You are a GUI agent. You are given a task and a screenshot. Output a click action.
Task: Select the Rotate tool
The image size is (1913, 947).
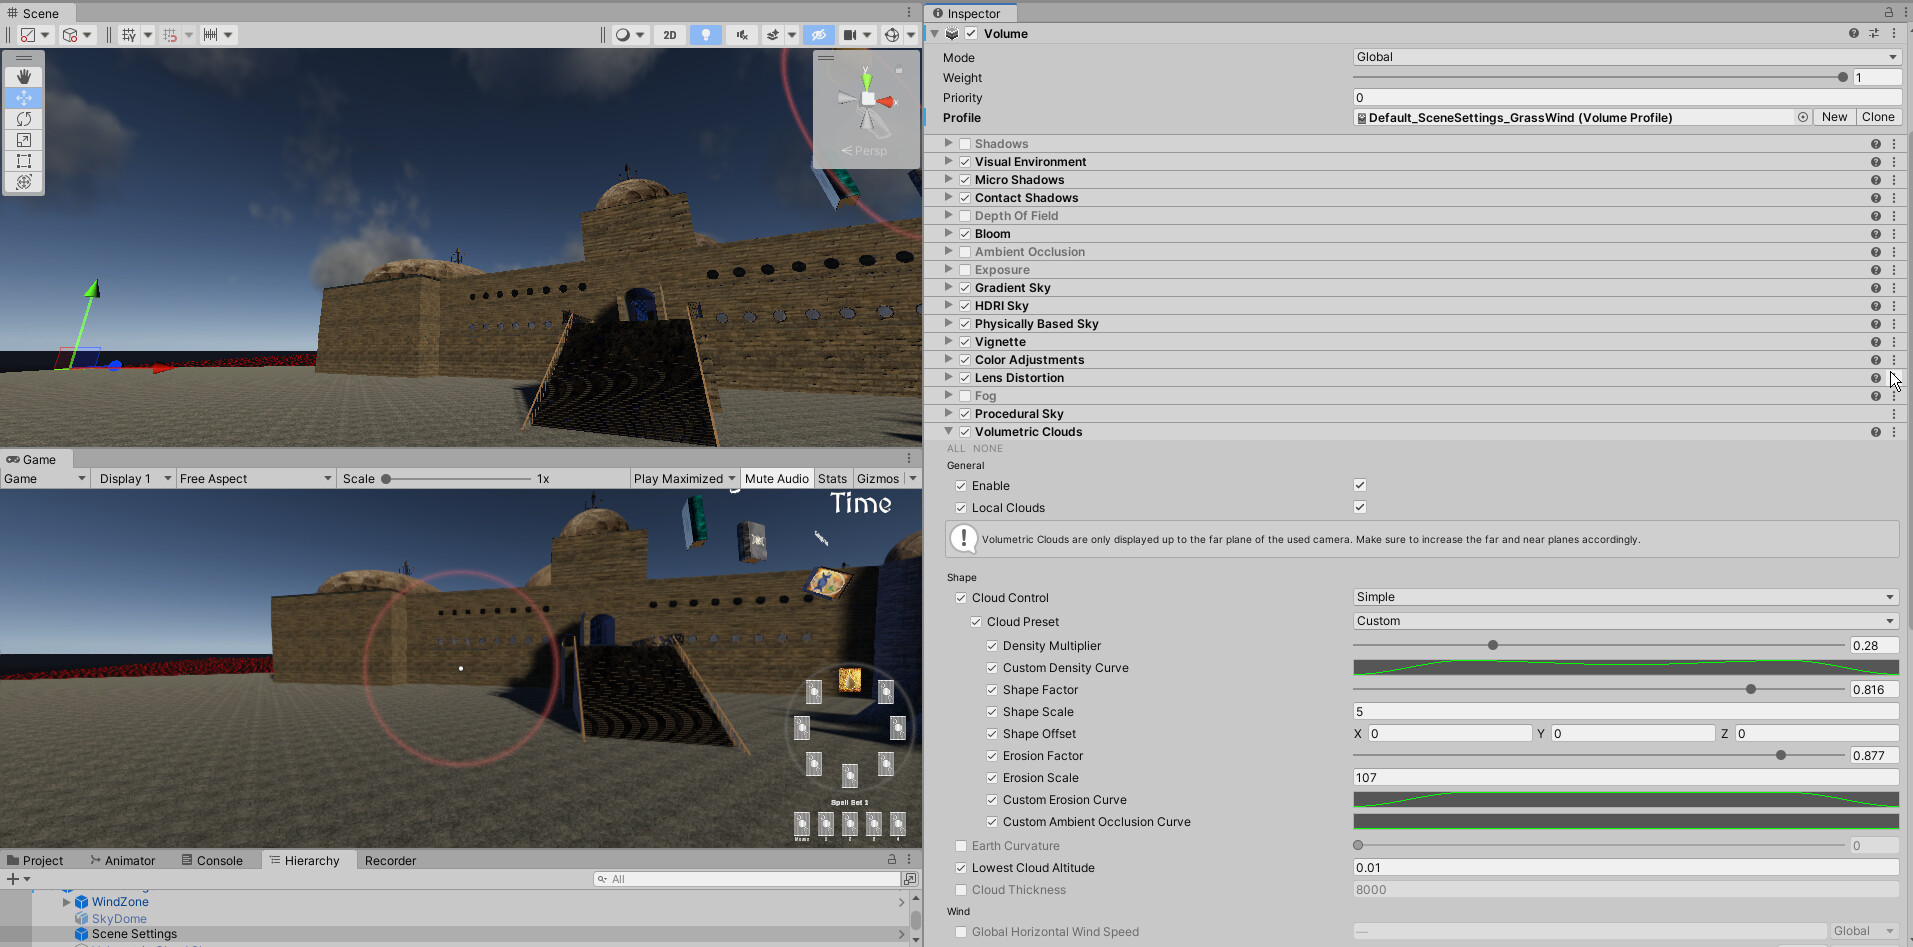point(24,119)
